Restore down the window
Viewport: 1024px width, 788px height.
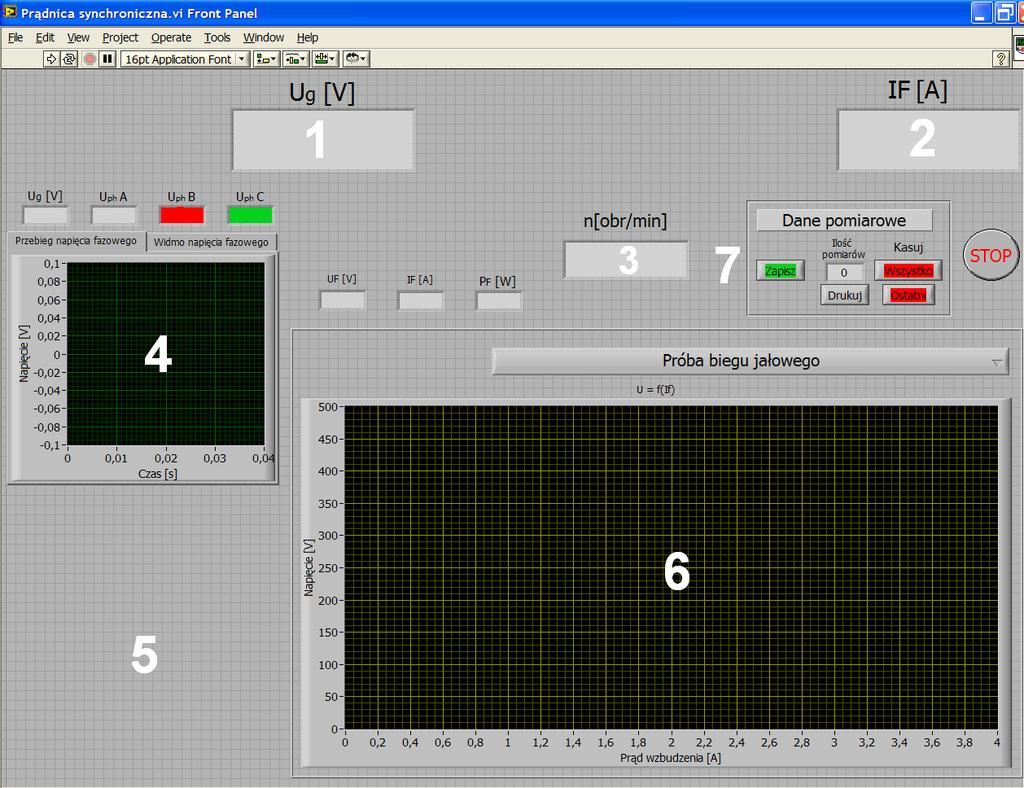[x=1004, y=12]
